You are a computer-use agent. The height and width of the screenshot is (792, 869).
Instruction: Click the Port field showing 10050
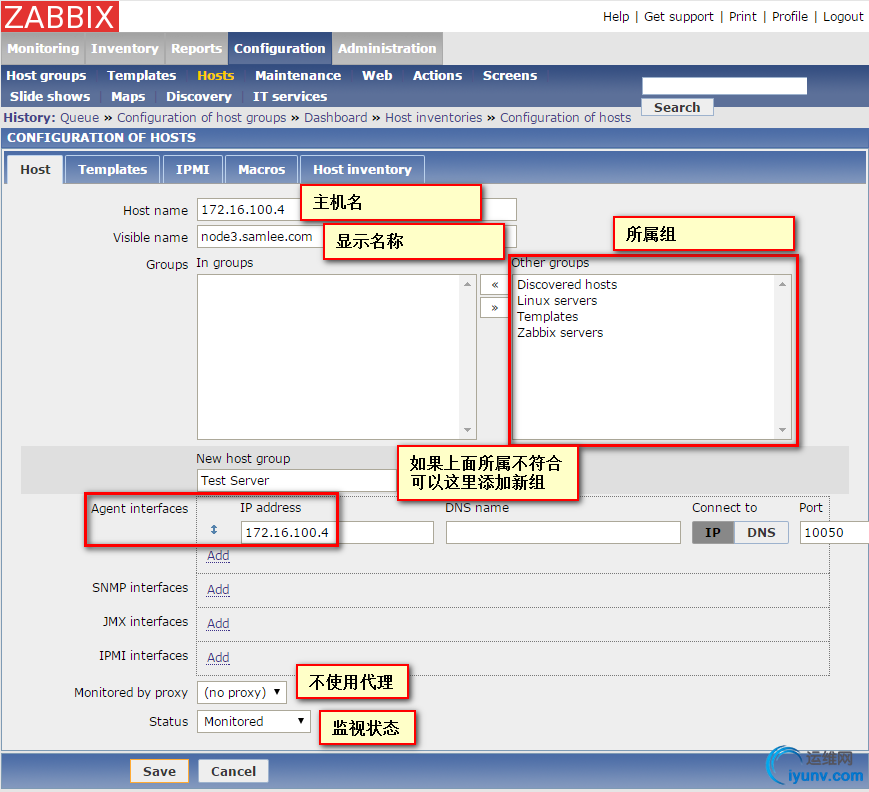tap(834, 533)
